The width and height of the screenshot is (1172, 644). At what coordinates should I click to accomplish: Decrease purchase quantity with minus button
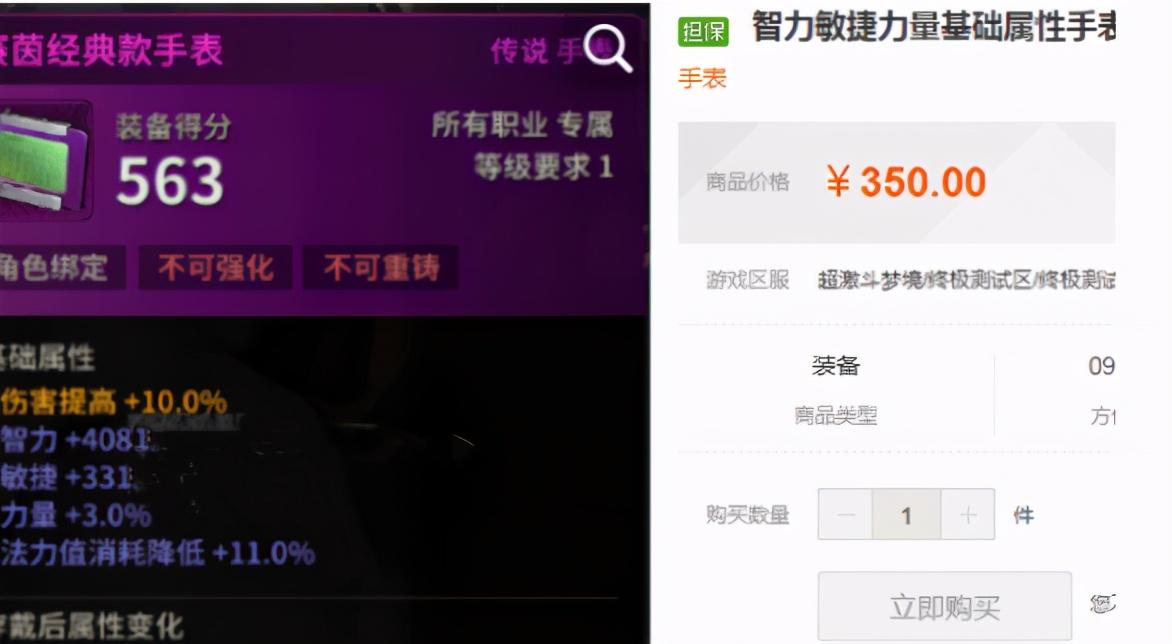[845, 515]
